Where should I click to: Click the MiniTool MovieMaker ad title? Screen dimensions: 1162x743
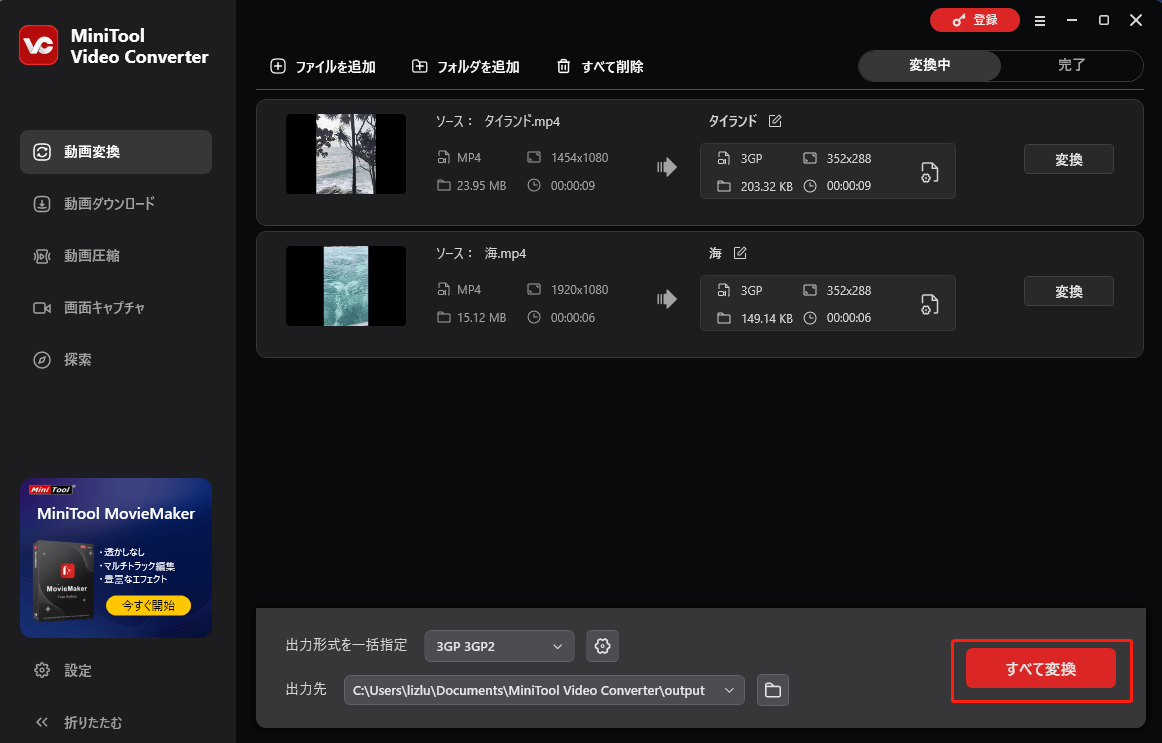pos(116,513)
